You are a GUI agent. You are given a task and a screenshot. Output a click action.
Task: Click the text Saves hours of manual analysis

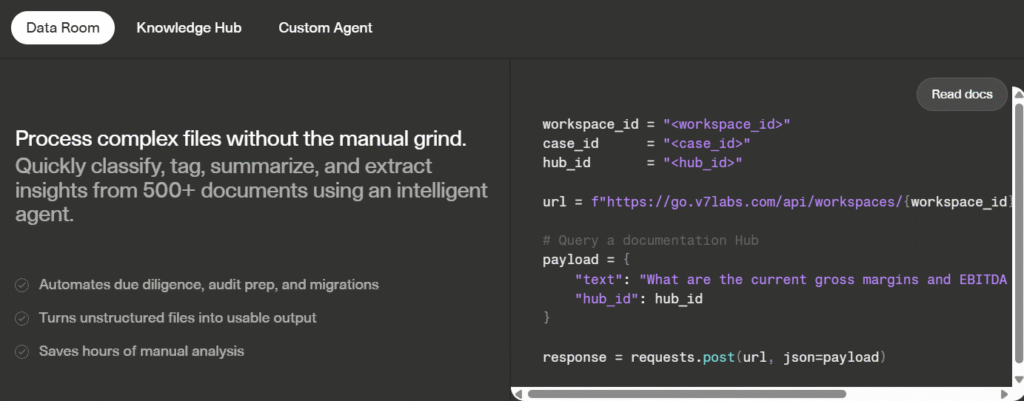(x=141, y=351)
